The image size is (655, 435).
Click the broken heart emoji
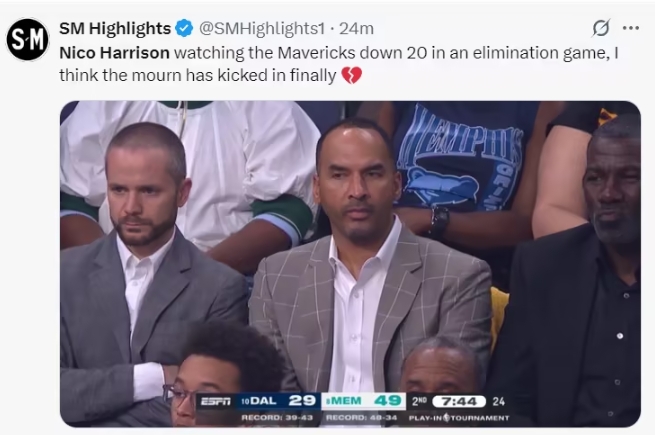351,75
